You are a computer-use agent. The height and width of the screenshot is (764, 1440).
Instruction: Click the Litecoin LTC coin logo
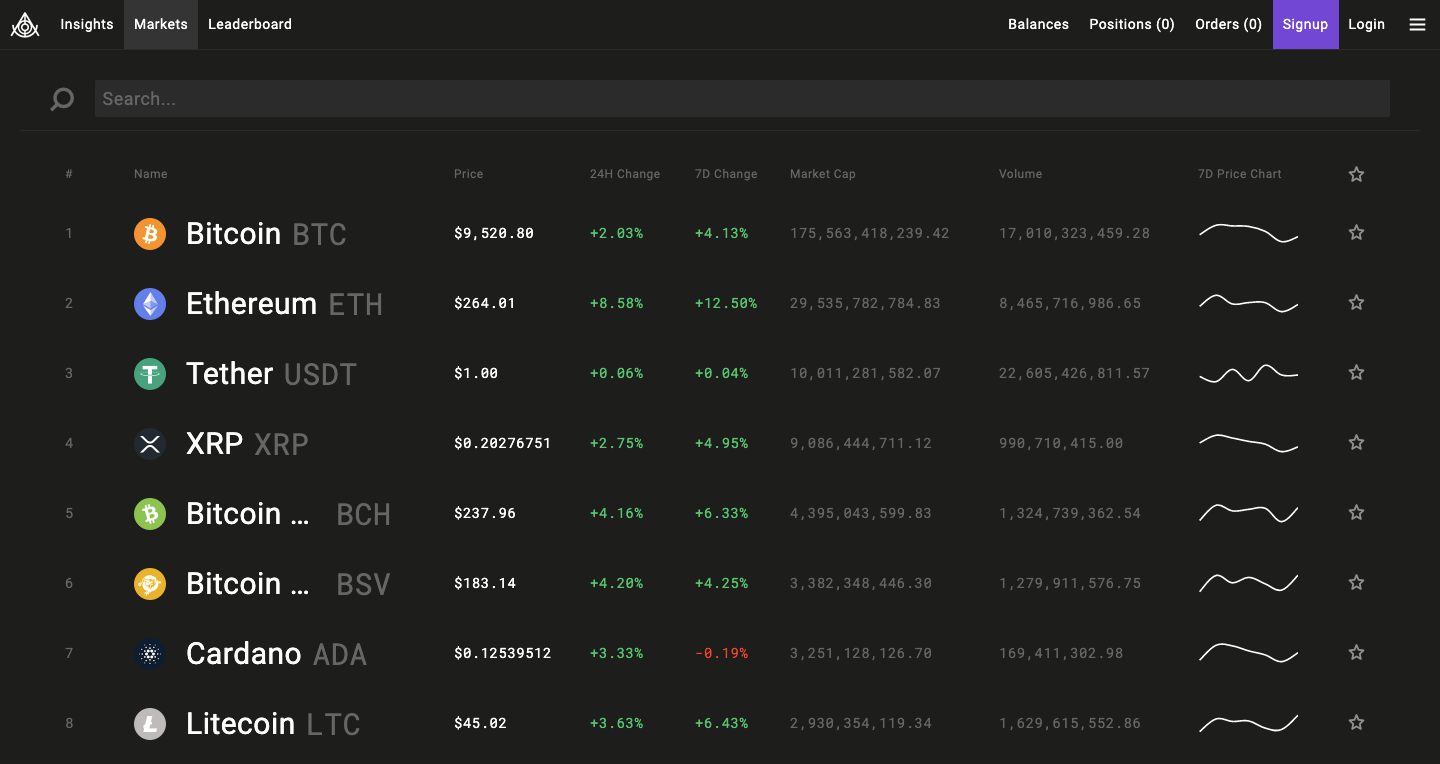[x=150, y=724]
